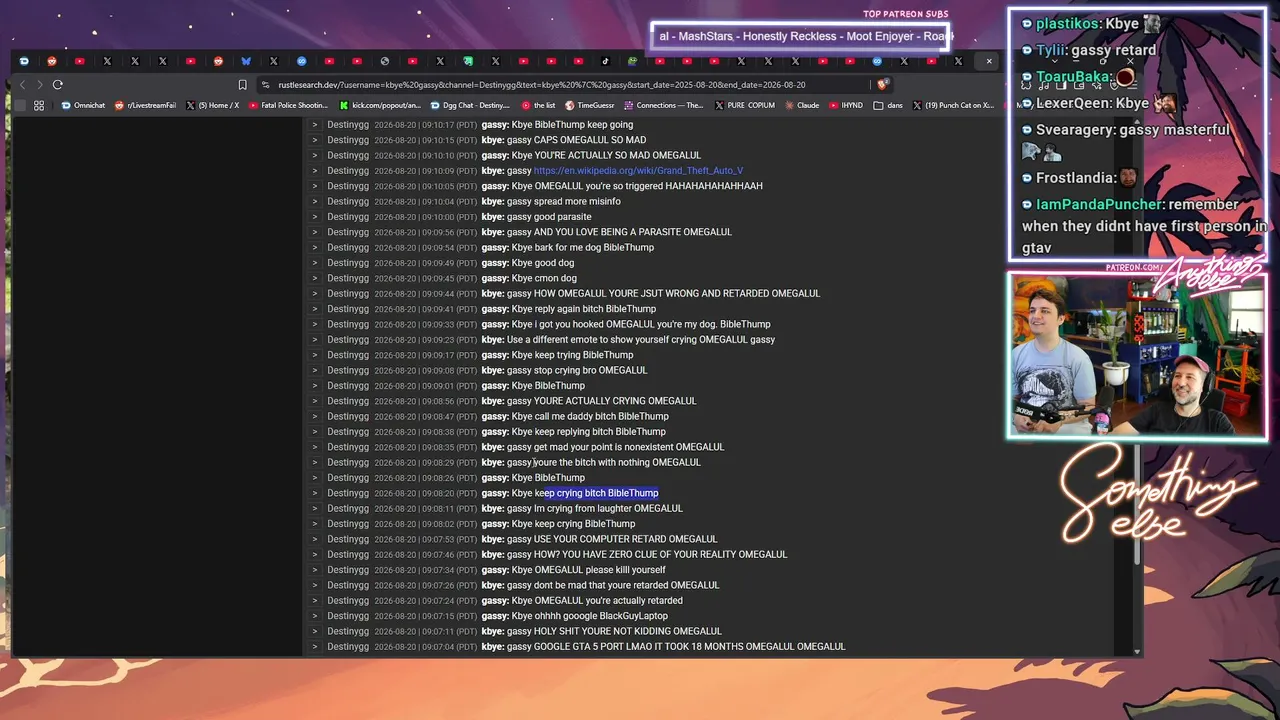Click message 'Kbye keep trying BibleThump'
Viewport: 1280px width, 720px height.
click(x=572, y=355)
